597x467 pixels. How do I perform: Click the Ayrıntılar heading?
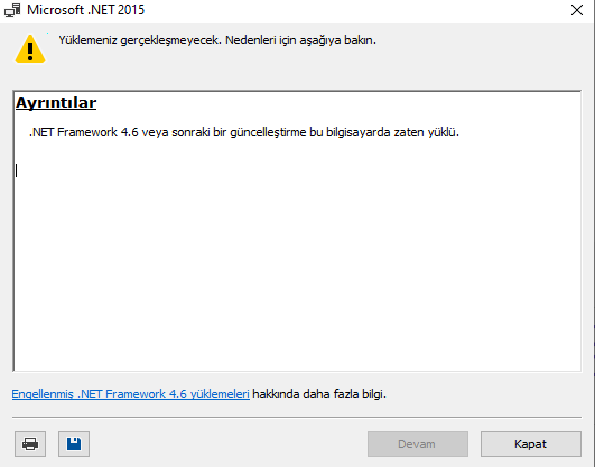[x=56, y=103]
